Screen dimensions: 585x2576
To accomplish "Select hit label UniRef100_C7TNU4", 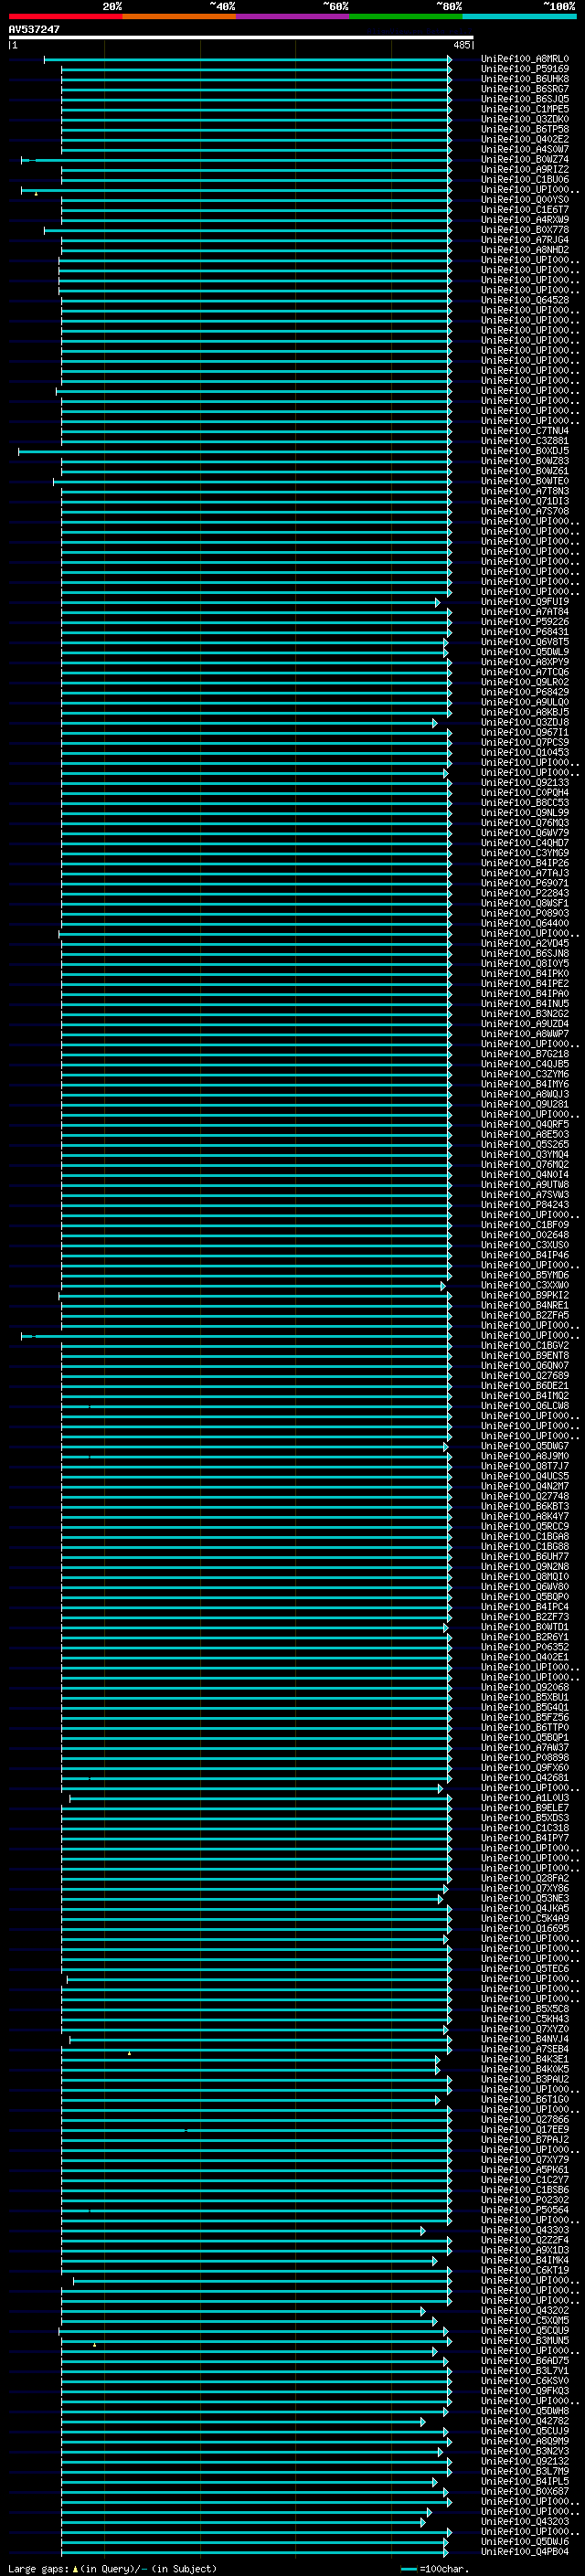I will [x=525, y=431].
